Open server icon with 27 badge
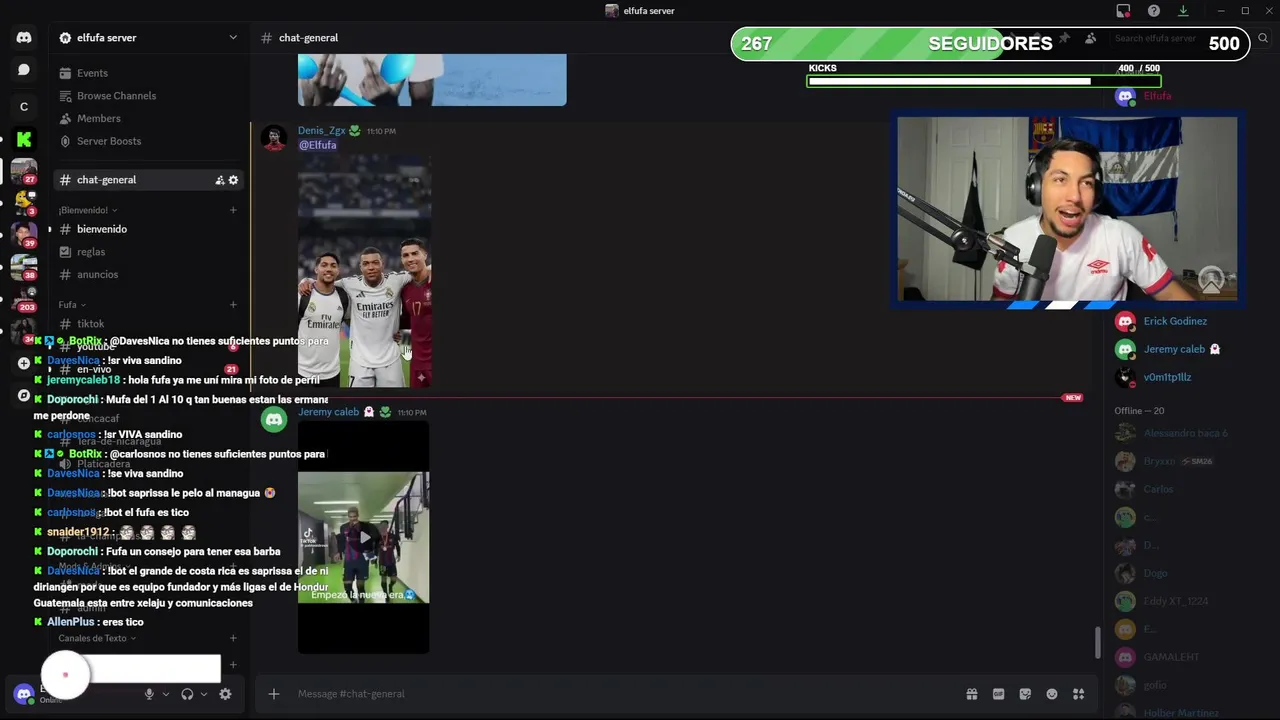Viewport: 1280px width, 720px height. 24,171
